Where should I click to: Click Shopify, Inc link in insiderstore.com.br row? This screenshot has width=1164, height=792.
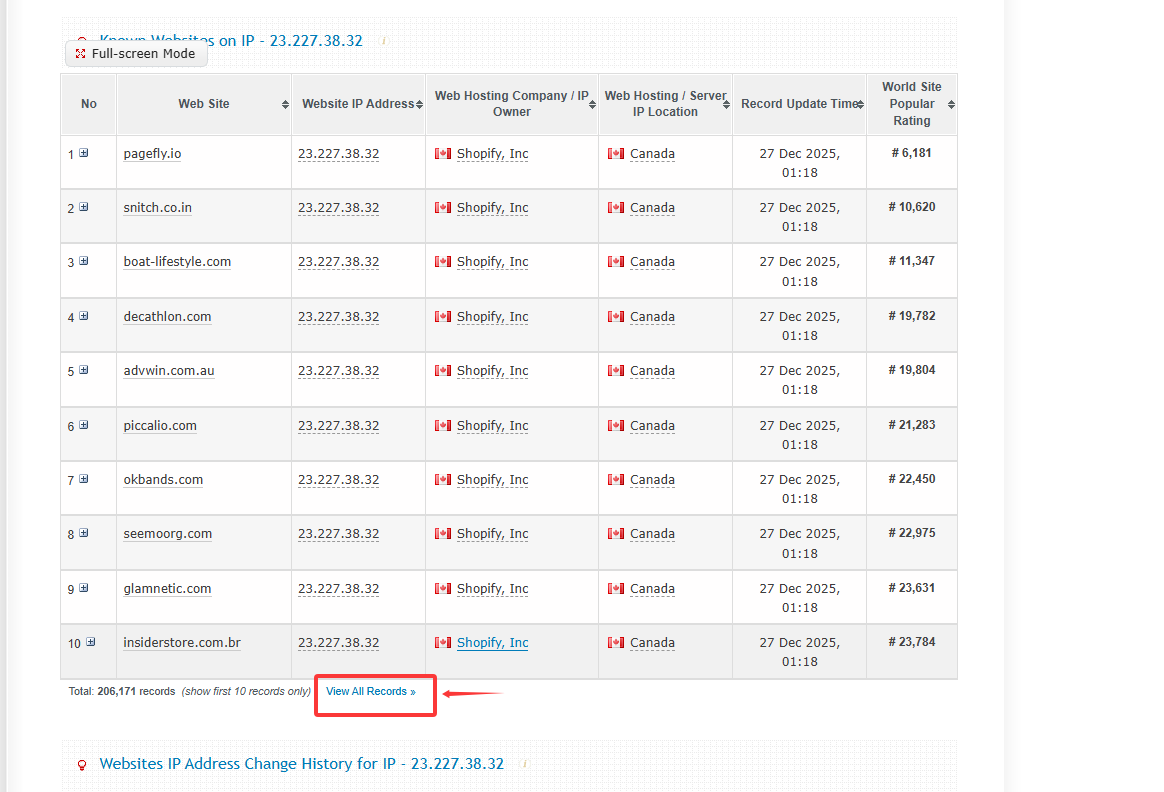point(492,643)
